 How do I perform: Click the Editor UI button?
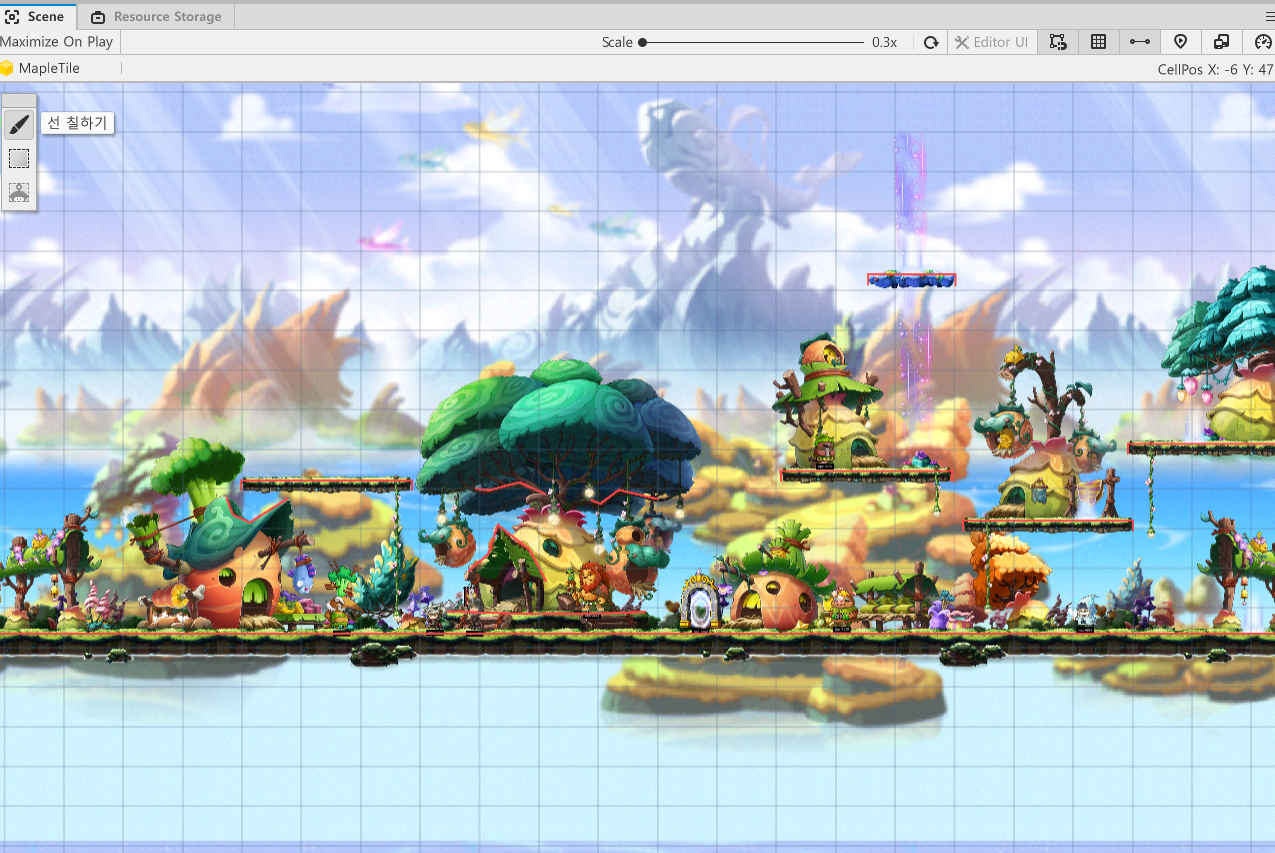click(991, 42)
